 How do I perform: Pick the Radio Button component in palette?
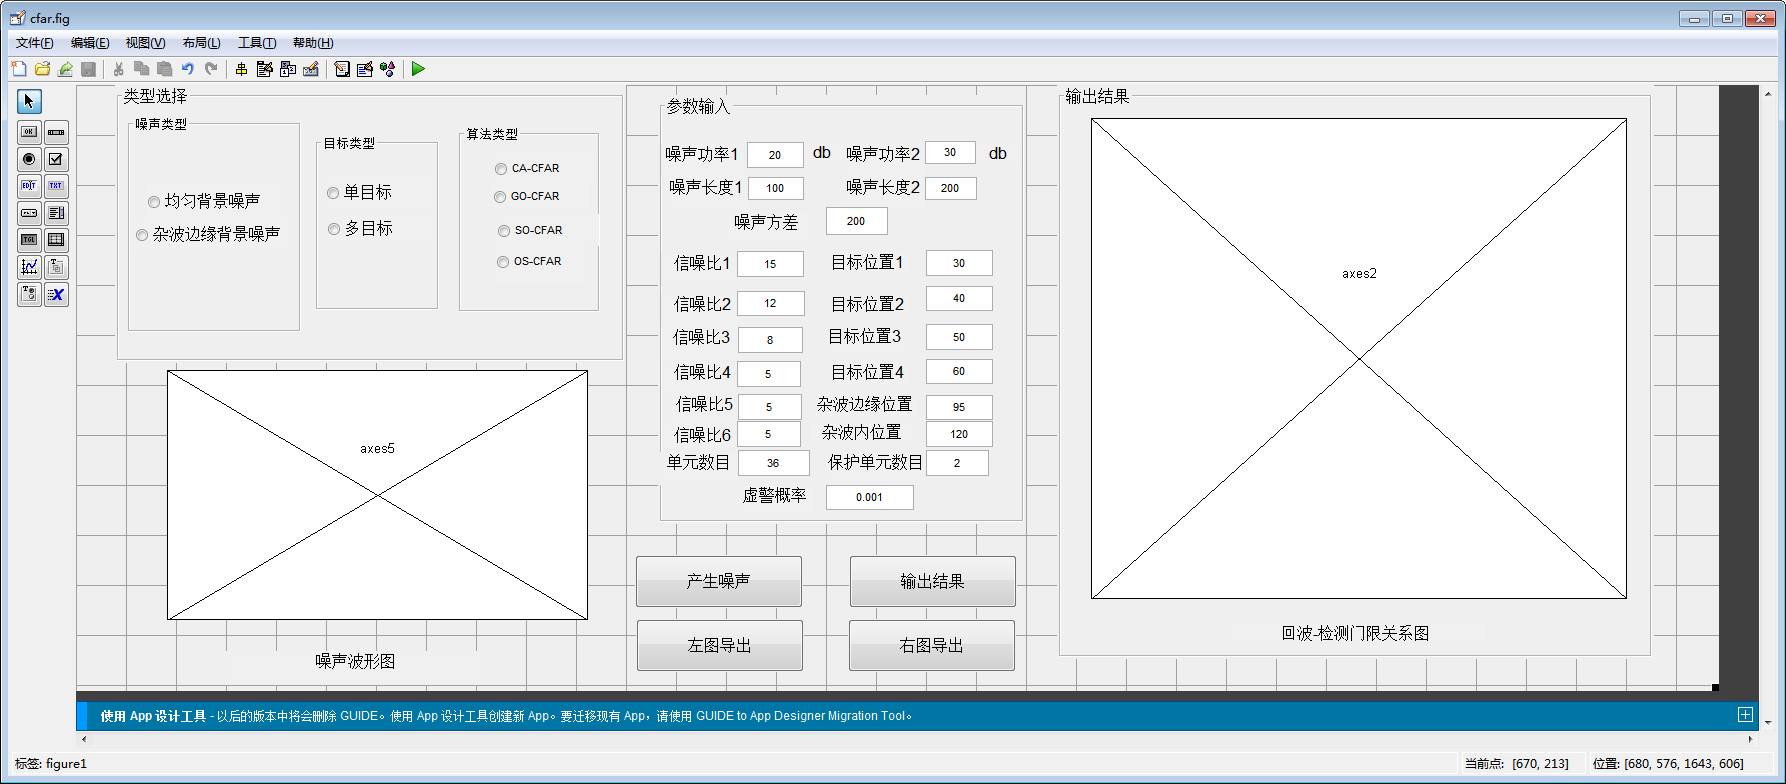(x=29, y=159)
